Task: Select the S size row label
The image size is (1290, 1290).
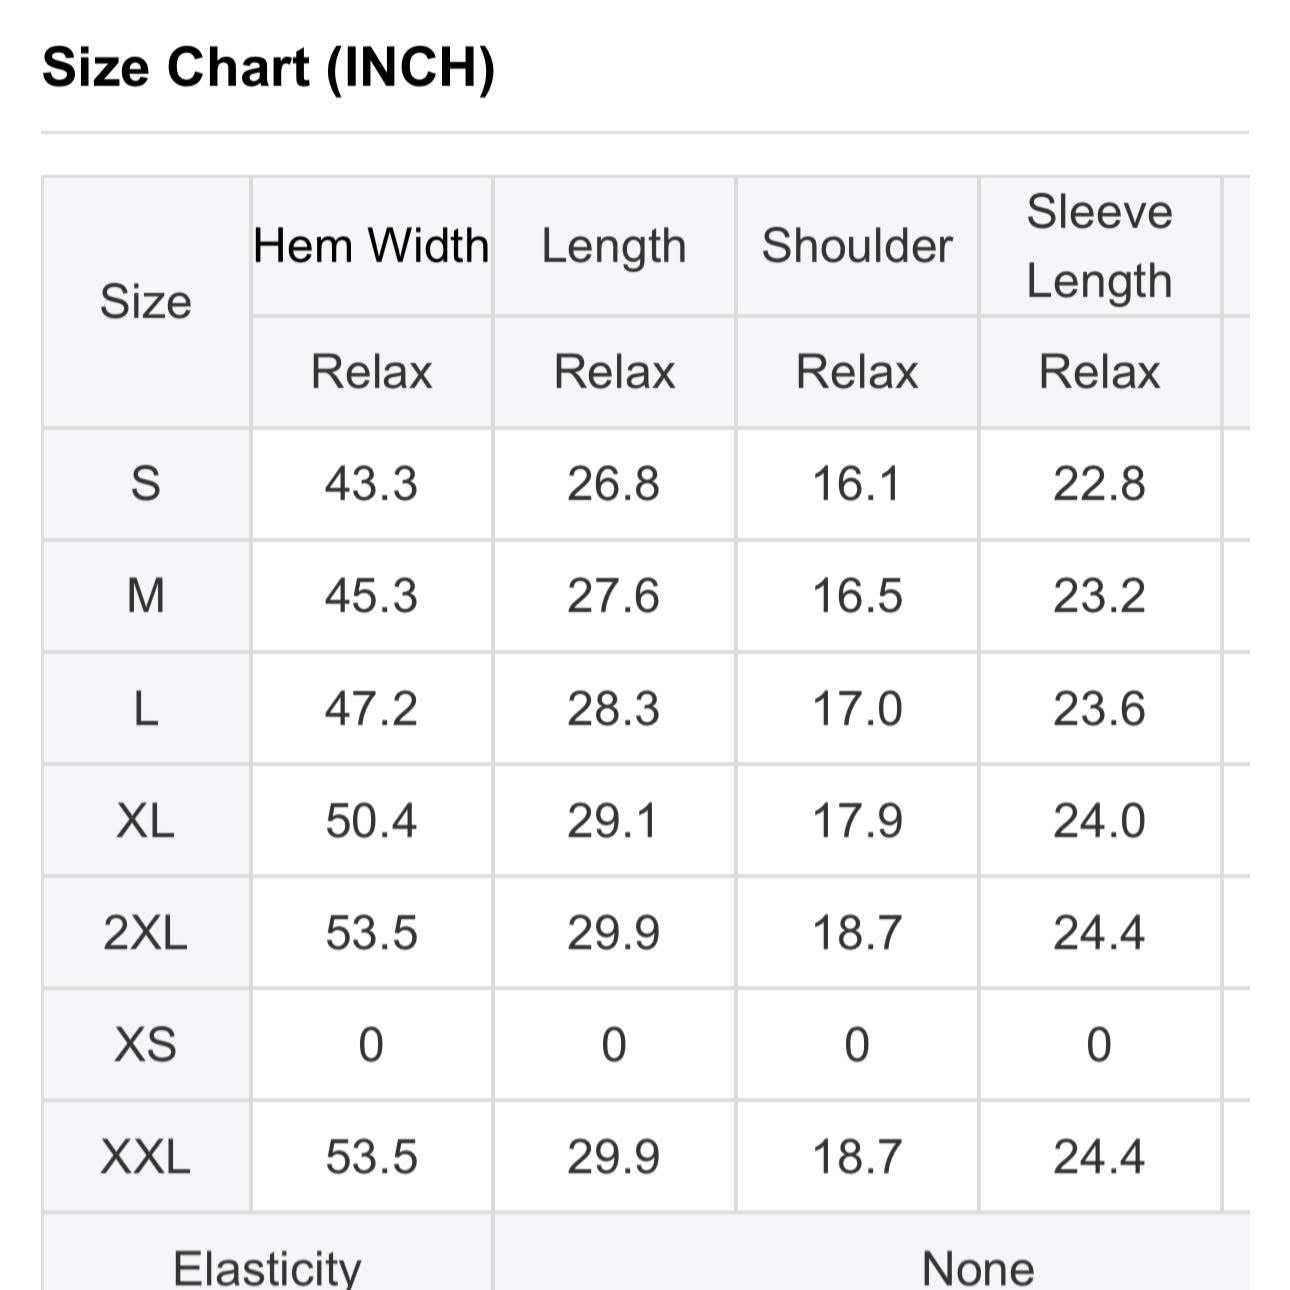Action: (146, 484)
